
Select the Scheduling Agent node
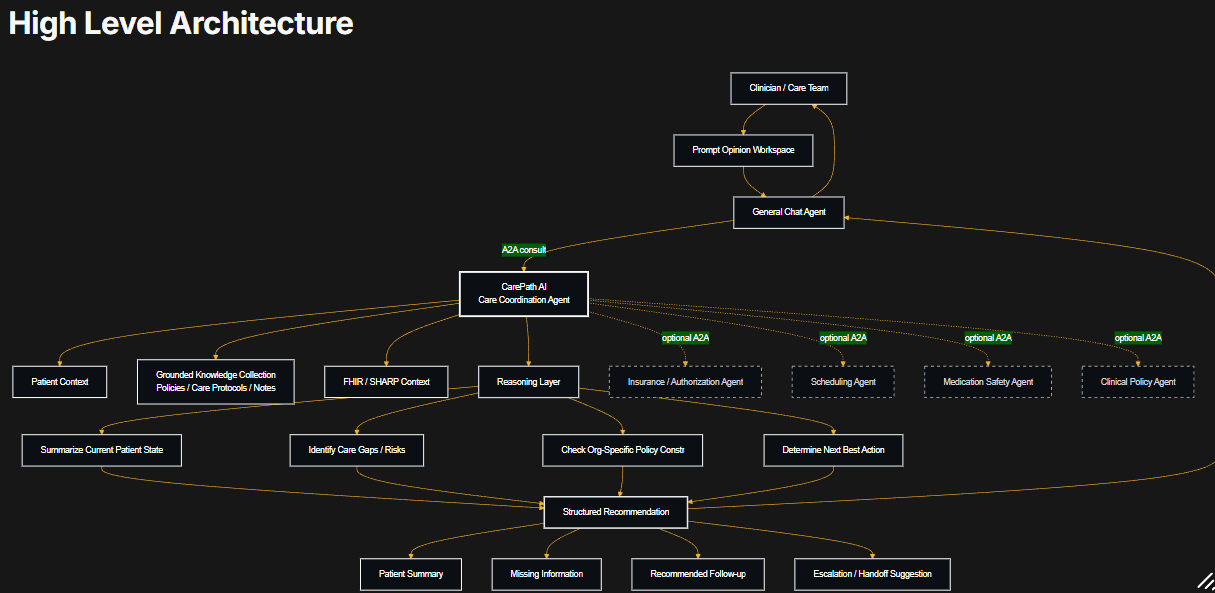[843, 381]
